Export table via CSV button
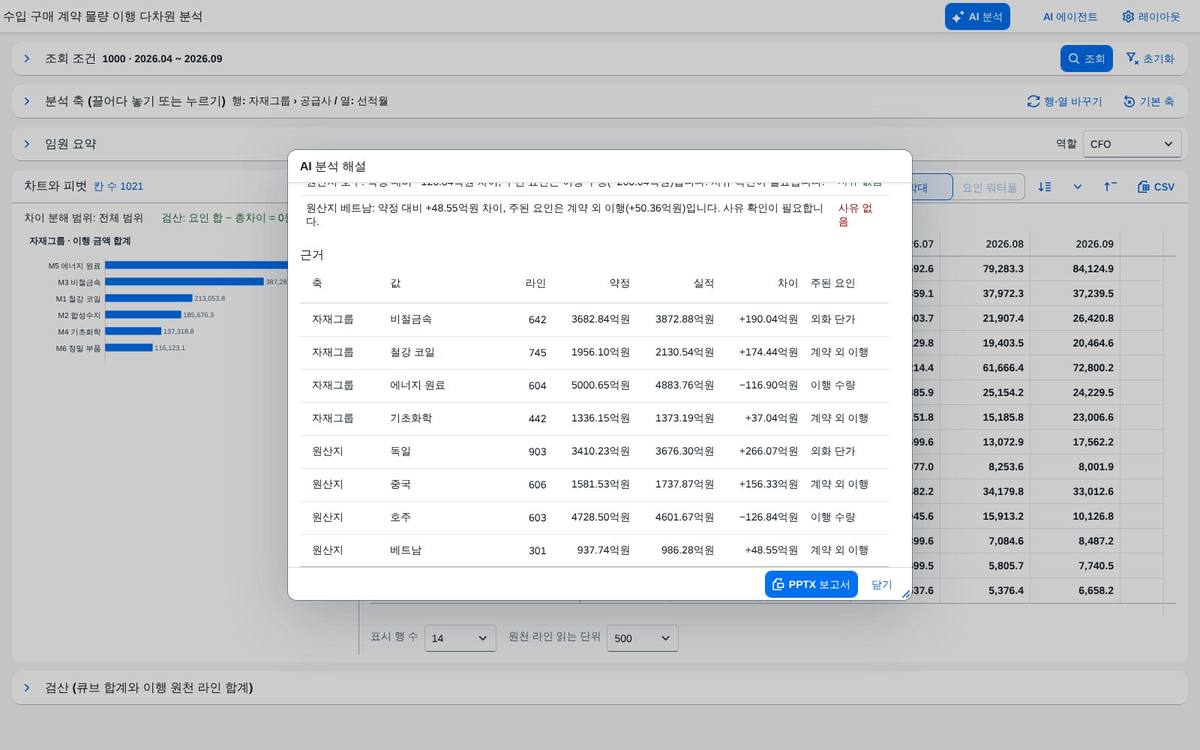This screenshot has height=750, width=1200. point(1156,187)
